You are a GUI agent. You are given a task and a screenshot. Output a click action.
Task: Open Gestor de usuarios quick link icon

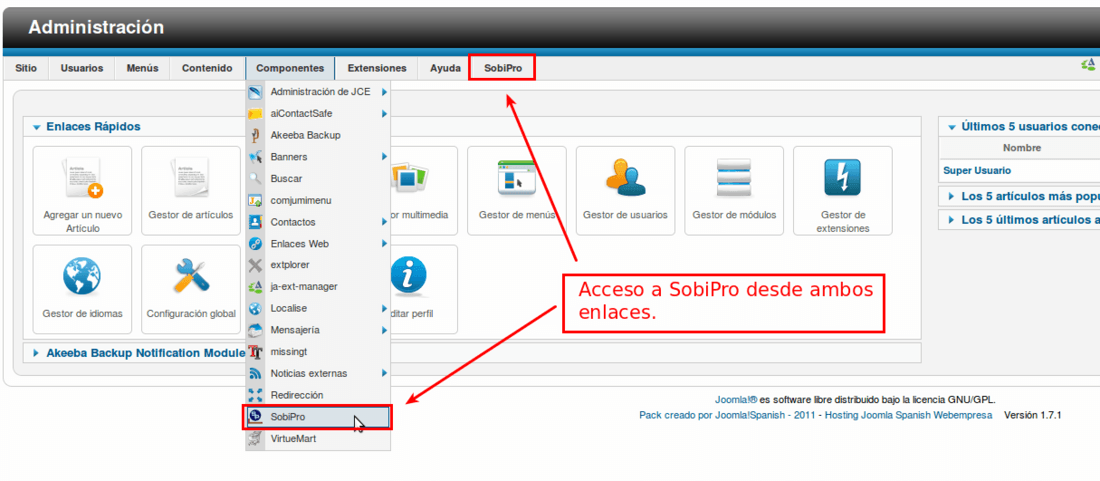pos(625,191)
